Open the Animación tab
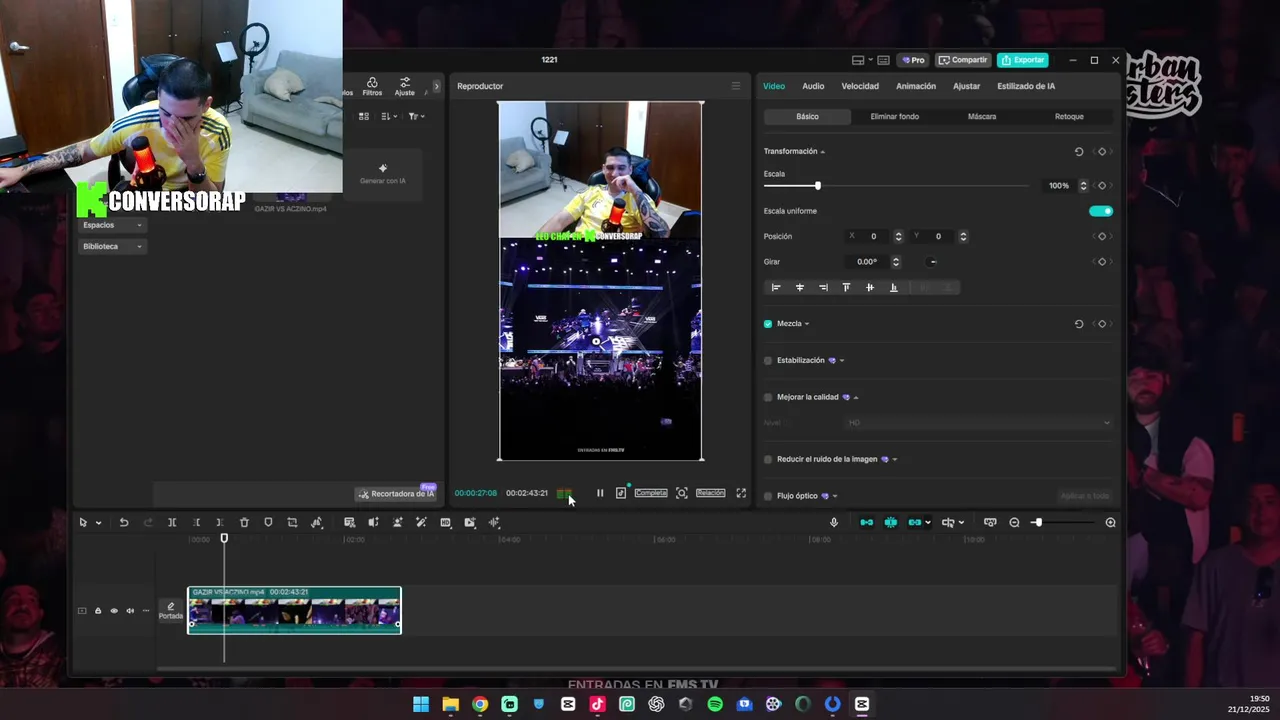The image size is (1280, 720). [x=916, y=86]
